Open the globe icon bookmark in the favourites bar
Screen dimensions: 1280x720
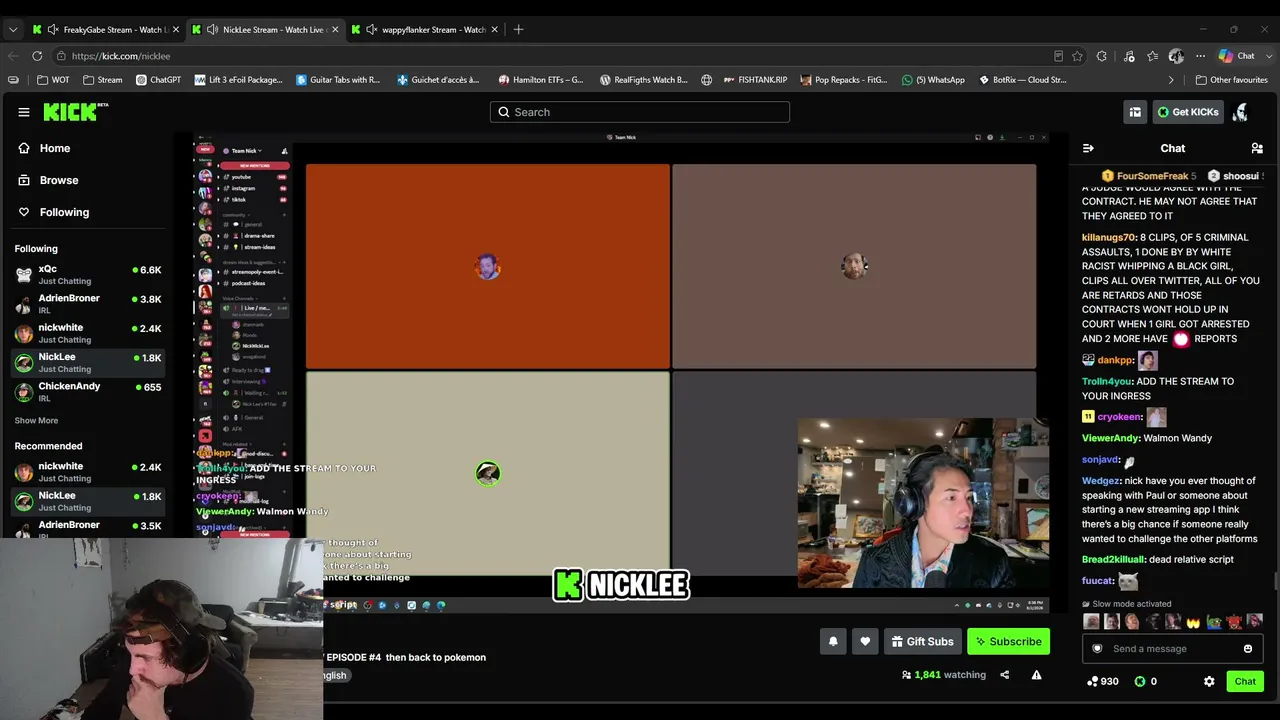click(x=706, y=80)
